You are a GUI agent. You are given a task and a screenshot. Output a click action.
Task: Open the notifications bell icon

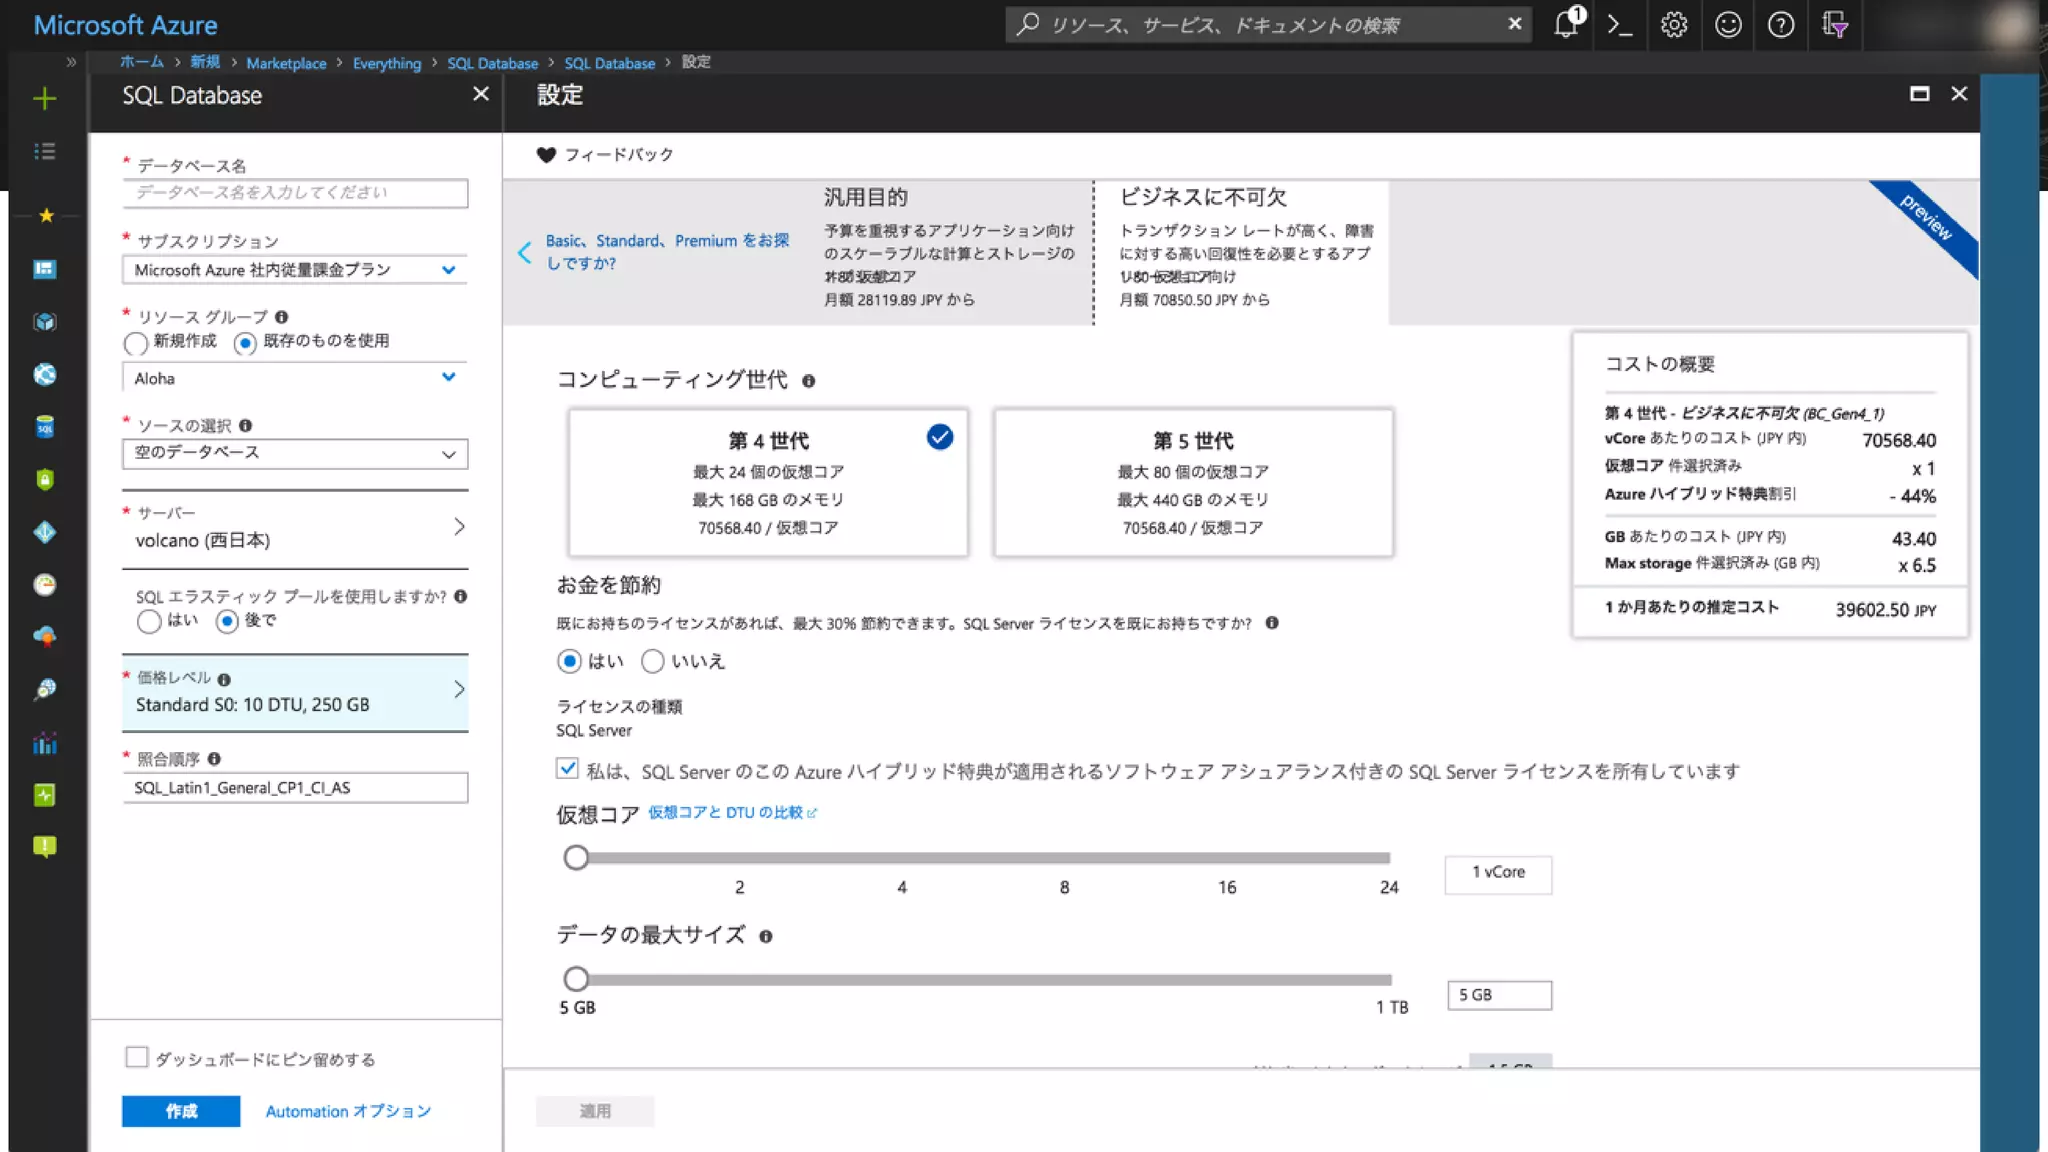tap(1566, 25)
